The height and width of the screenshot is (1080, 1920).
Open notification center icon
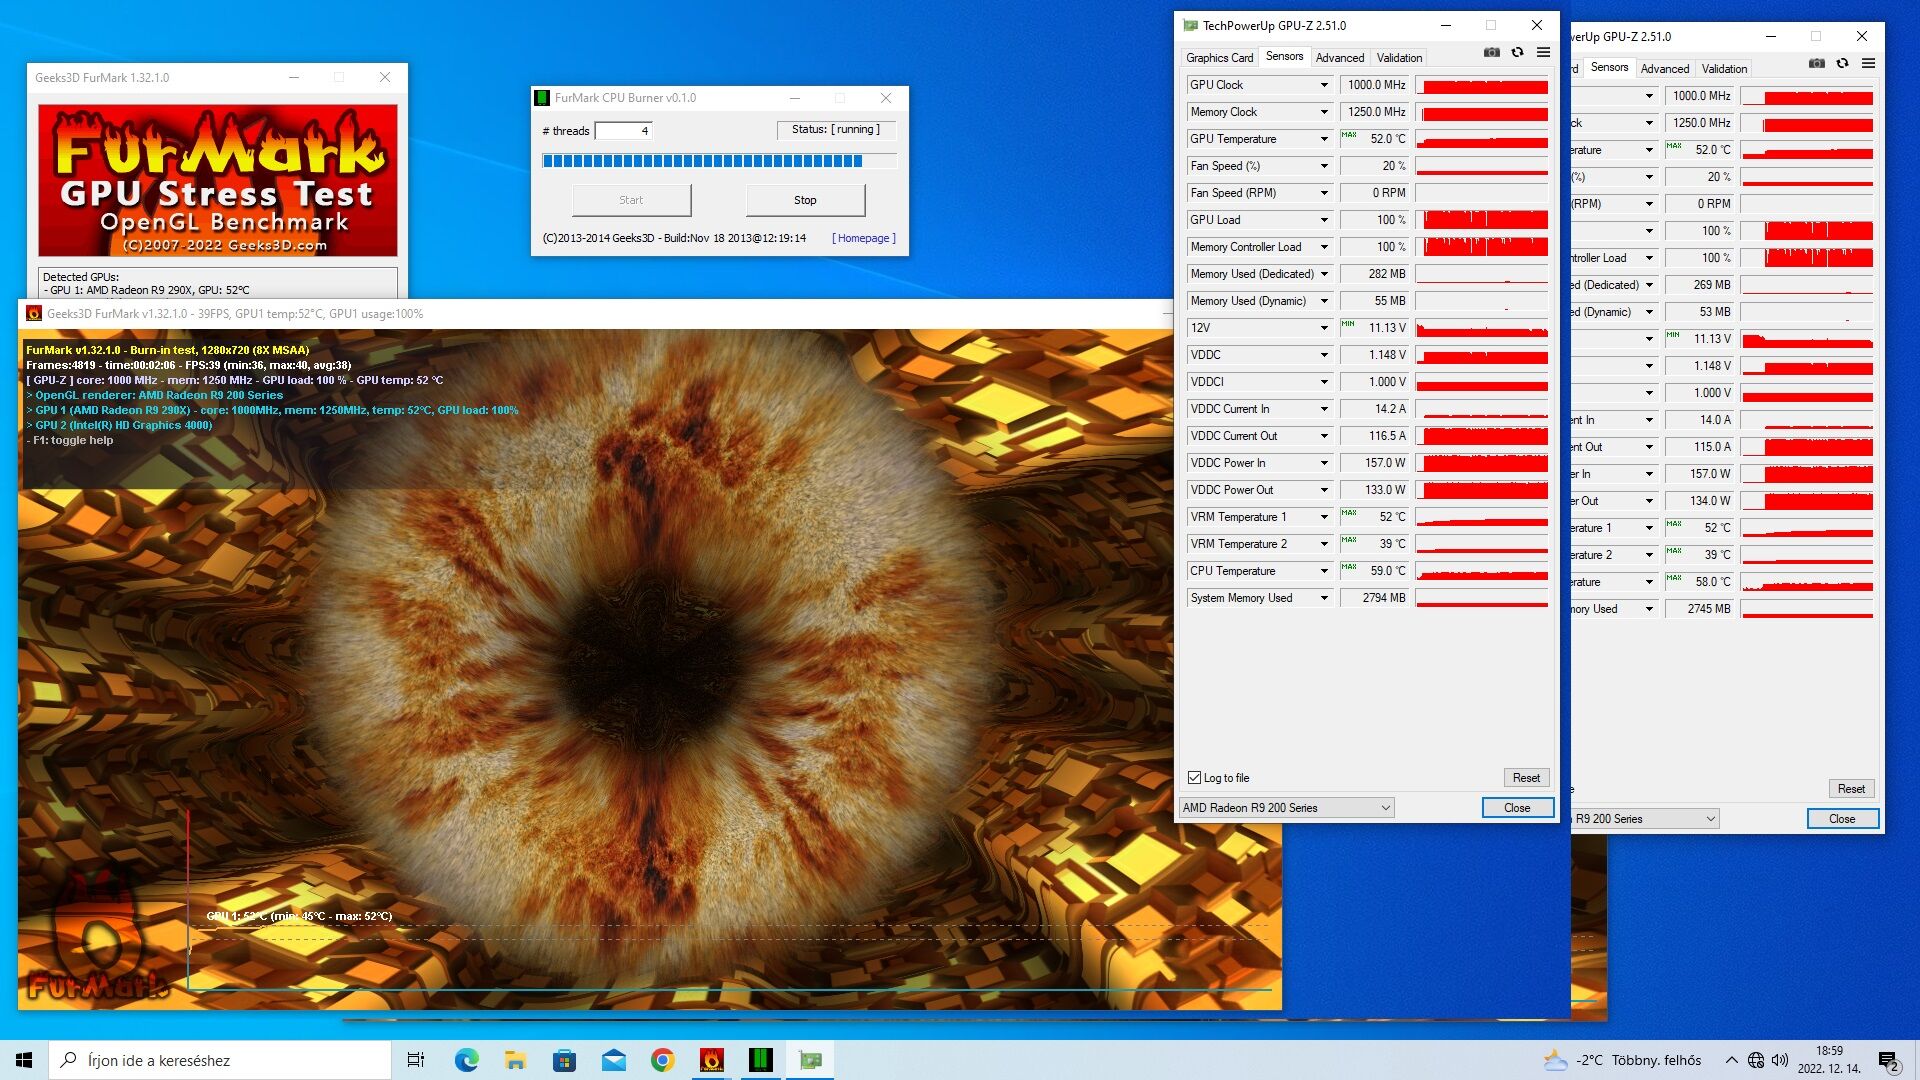point(1888,1060)
